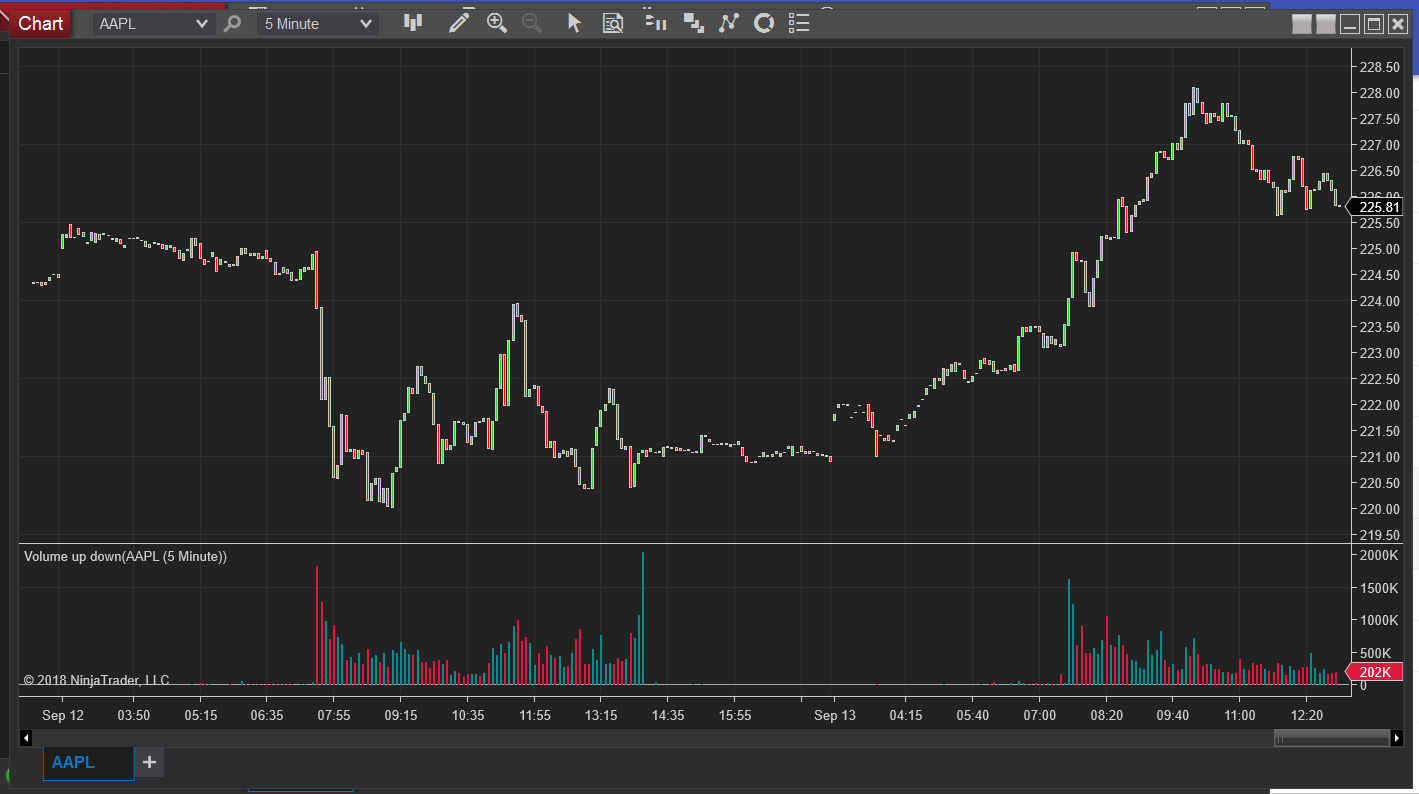Open the instrument link color selector
This screenshot has height=794, width=1419.
tap(1301, 25)
